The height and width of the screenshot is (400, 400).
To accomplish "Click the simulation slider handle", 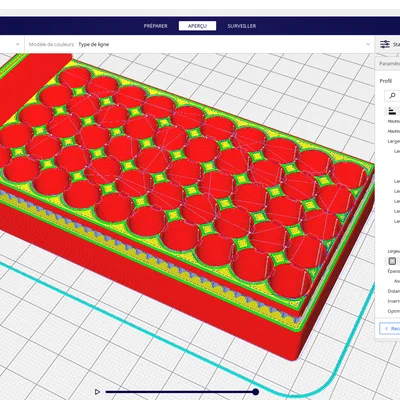I will [255, 392].
